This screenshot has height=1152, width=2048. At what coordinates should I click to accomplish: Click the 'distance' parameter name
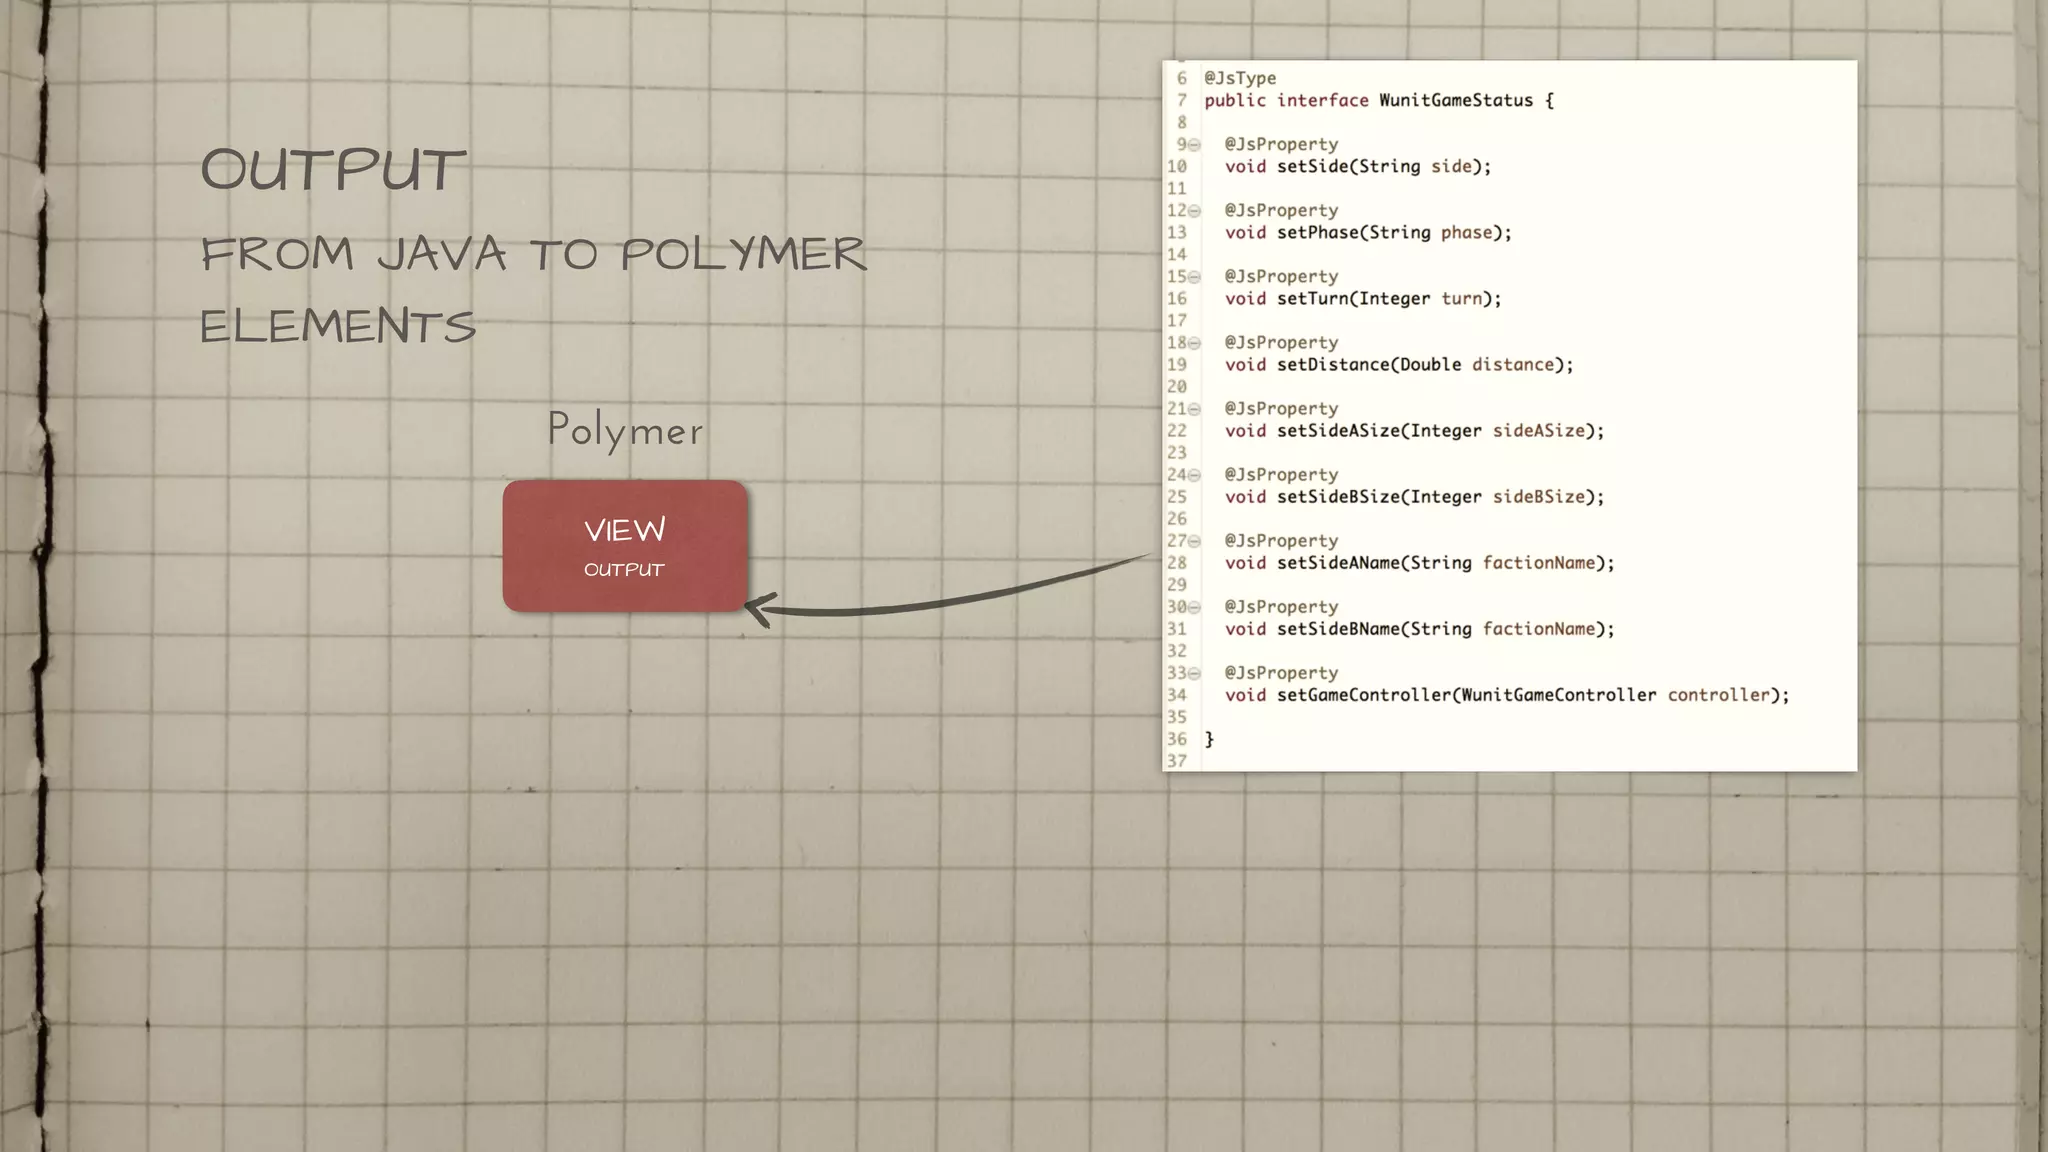pyautogui.click(x=1512, y=364)
